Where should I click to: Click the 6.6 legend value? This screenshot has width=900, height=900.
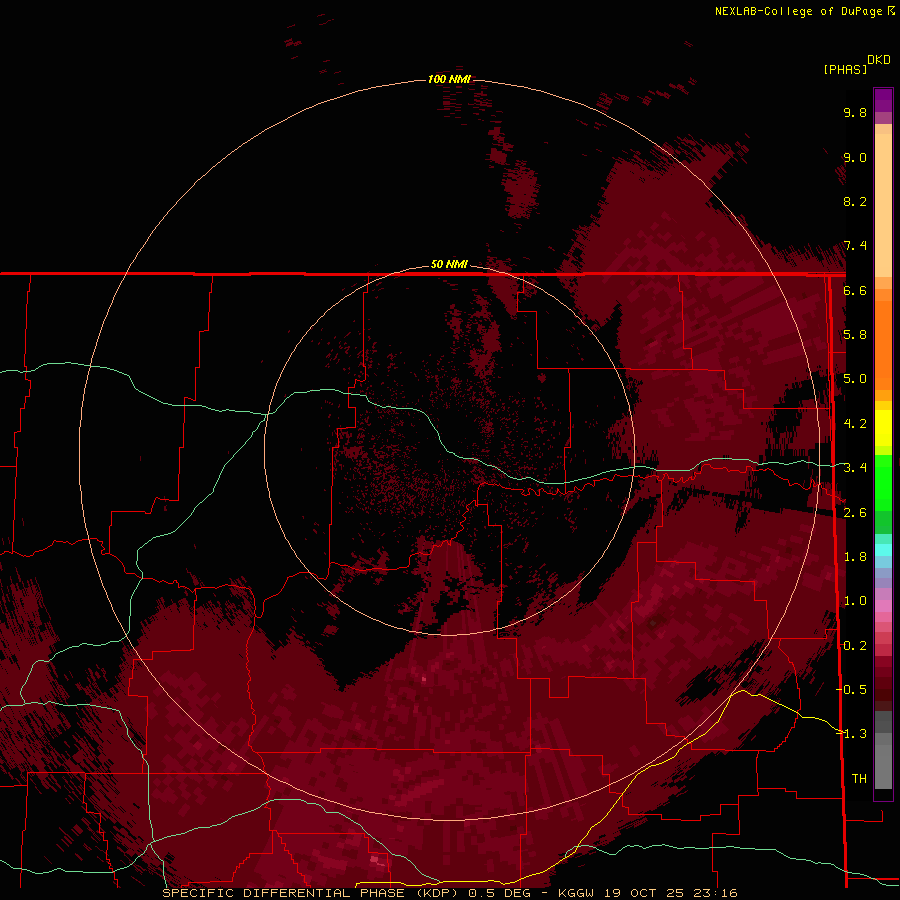(x=855, y=290)
